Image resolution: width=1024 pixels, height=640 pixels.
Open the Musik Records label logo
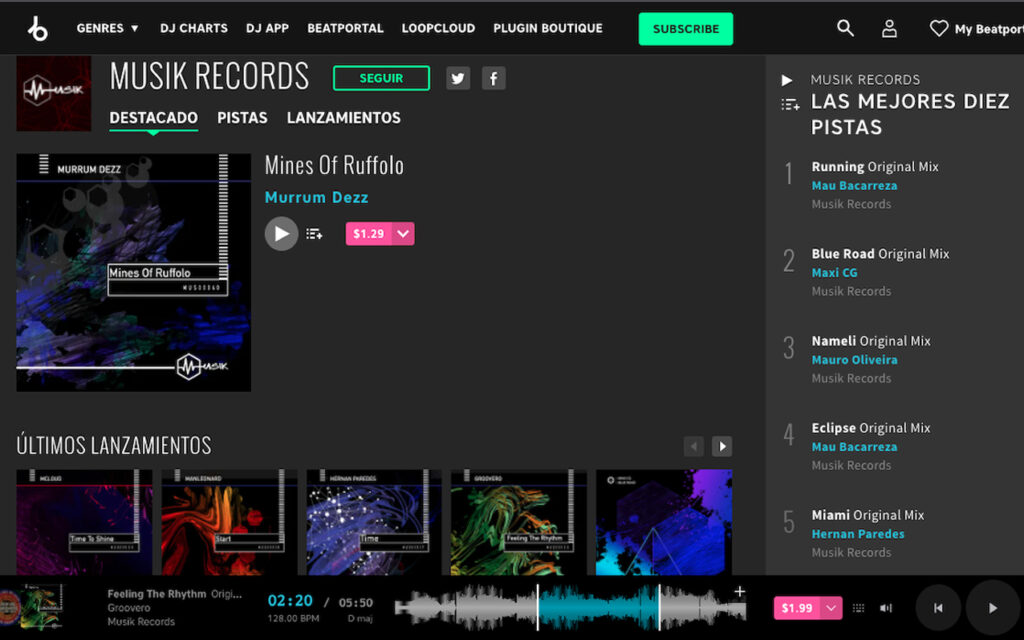click(54, 93)
